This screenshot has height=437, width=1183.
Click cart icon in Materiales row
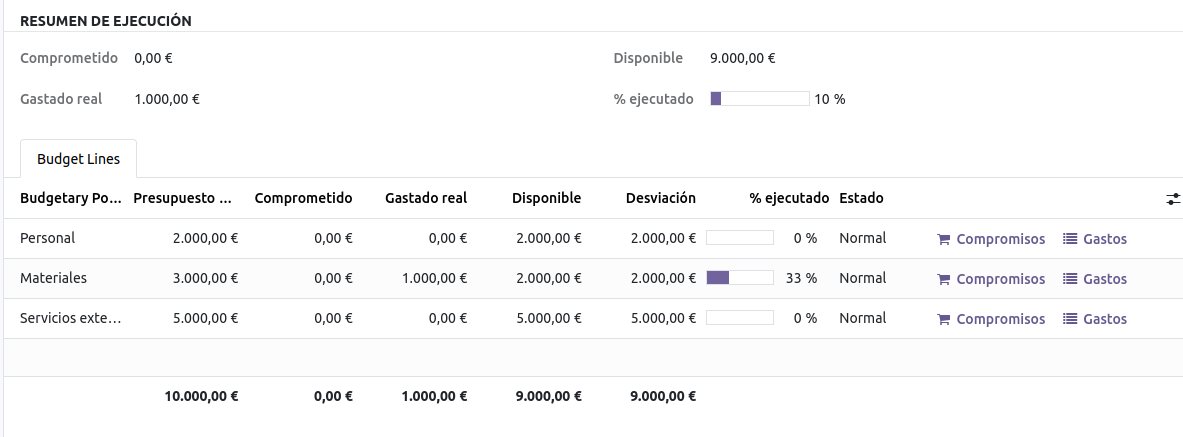pos(943,279)
